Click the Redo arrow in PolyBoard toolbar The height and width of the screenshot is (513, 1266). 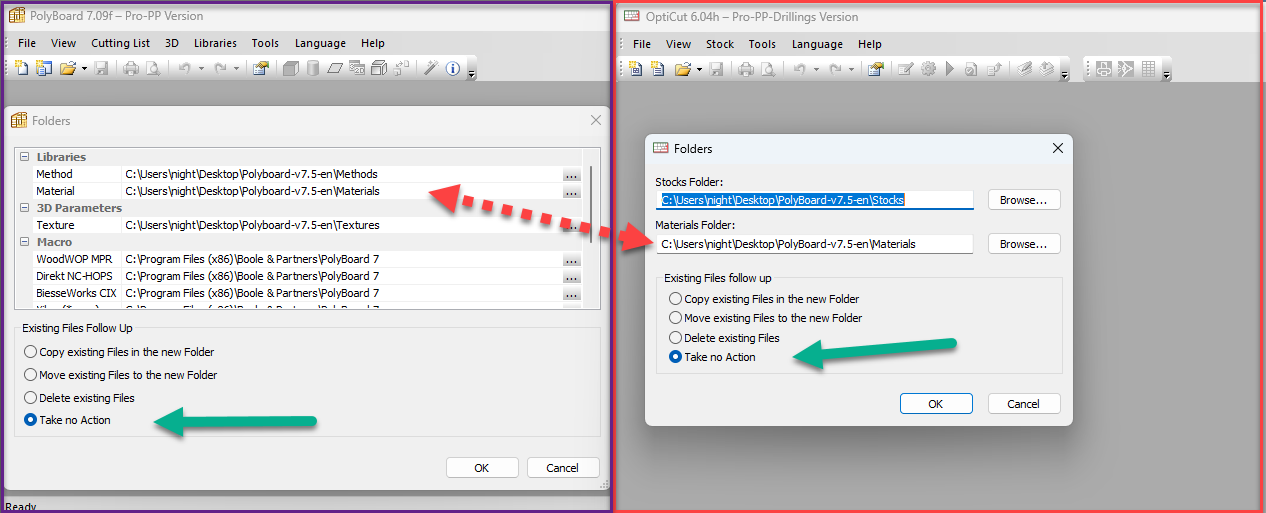(x=220, y=68)
